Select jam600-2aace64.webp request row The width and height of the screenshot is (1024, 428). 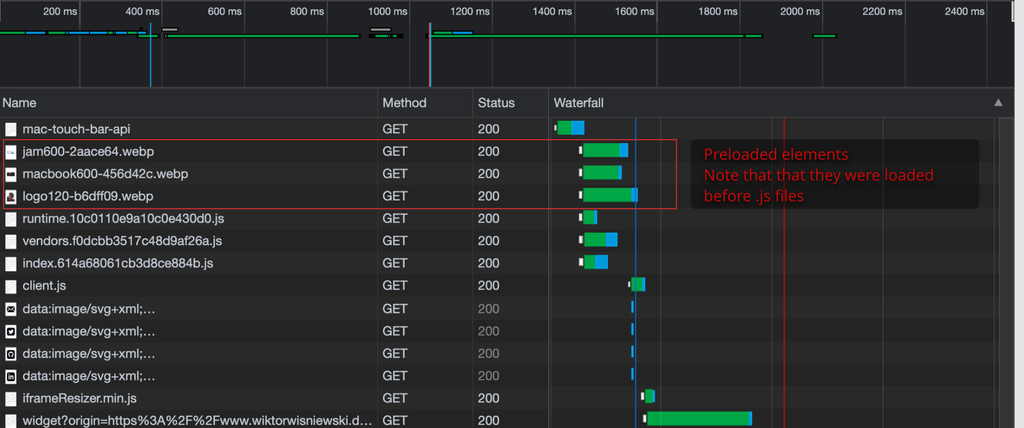[274, 152]
